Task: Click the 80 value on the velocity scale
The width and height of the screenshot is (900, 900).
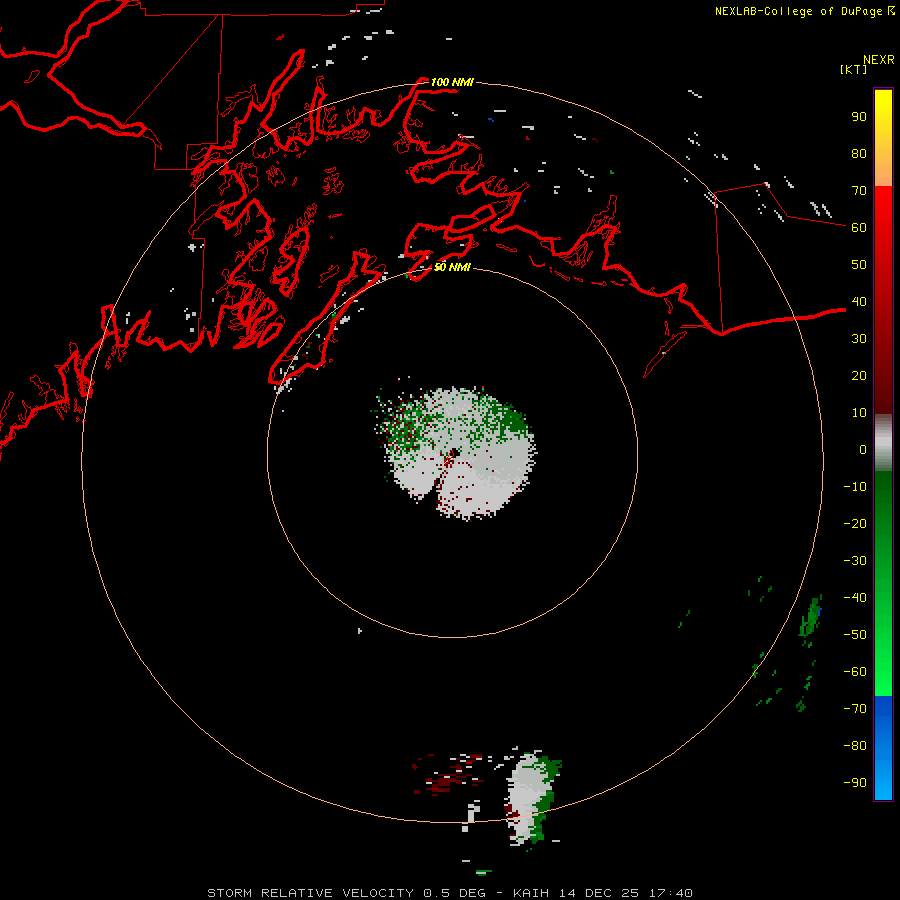Action: (859, 153)
